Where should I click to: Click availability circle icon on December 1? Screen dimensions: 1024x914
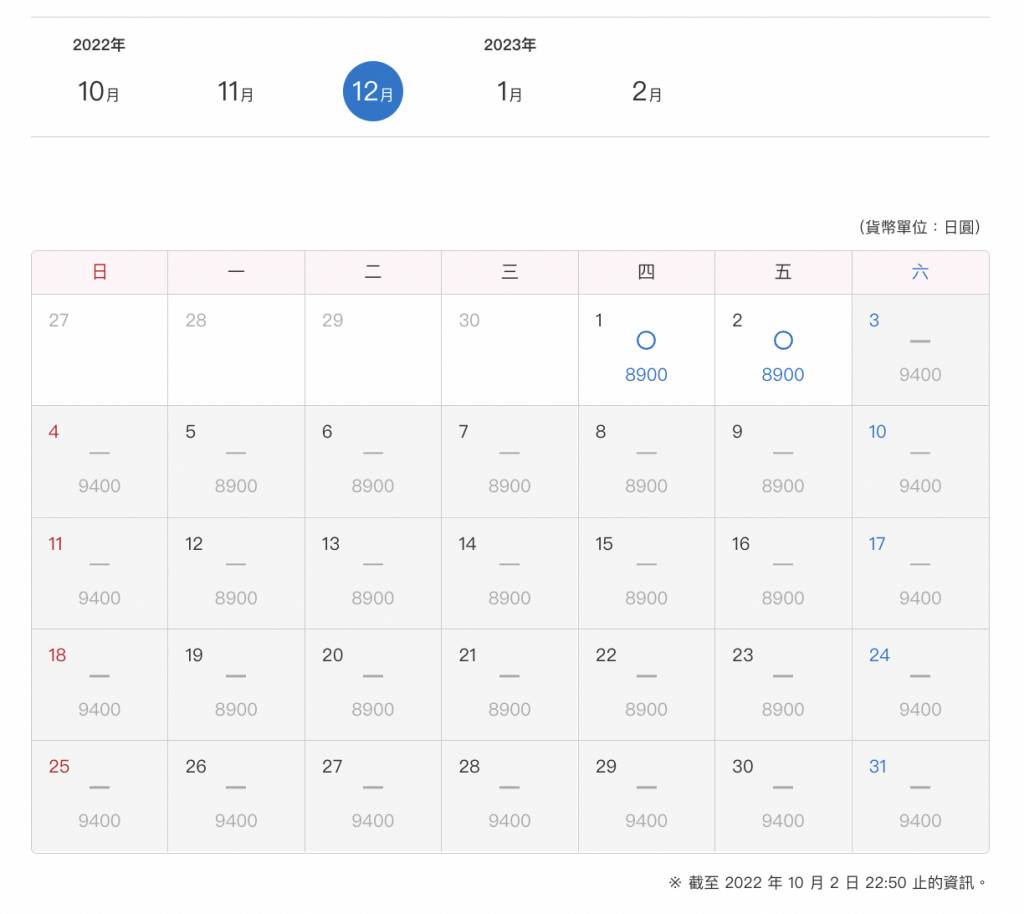(x=646, y=341)
